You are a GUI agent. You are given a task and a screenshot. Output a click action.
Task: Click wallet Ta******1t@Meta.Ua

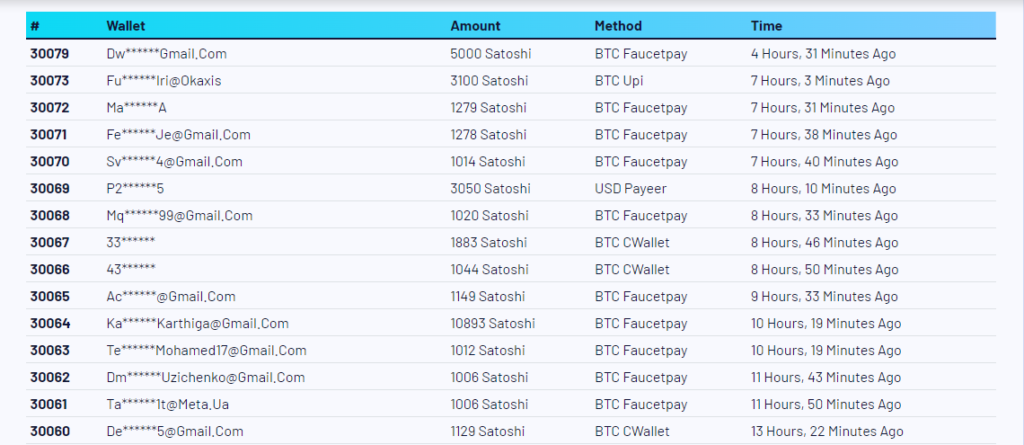click(x=167, y=404)
